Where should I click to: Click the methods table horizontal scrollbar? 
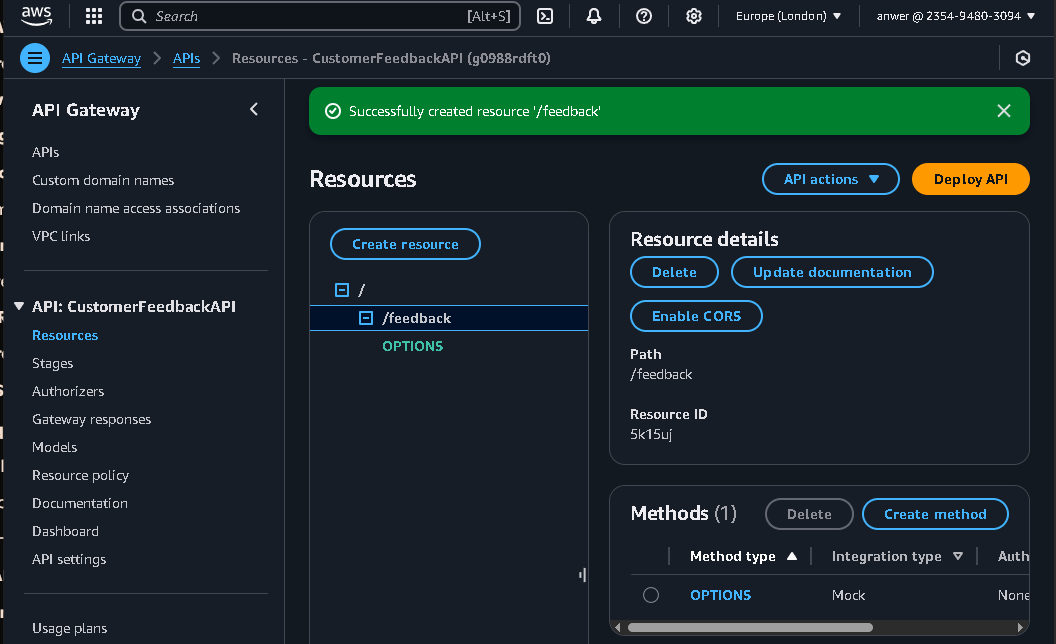tap(750, 628)
